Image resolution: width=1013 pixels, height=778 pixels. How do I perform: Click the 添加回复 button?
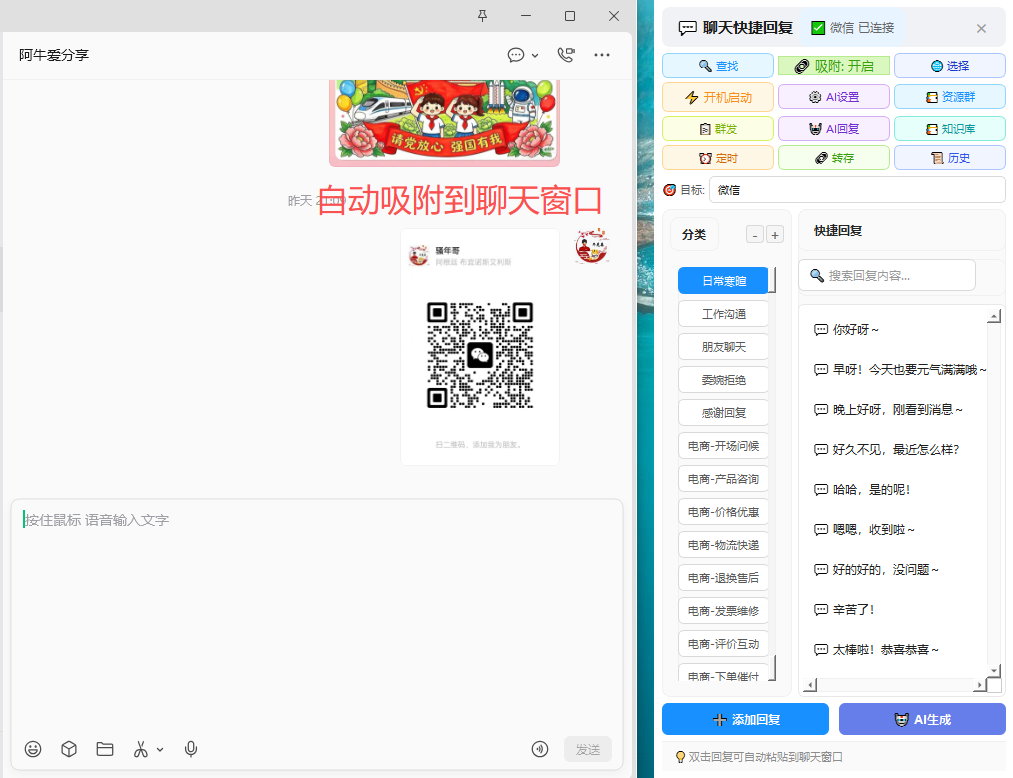tap(746, 719)
